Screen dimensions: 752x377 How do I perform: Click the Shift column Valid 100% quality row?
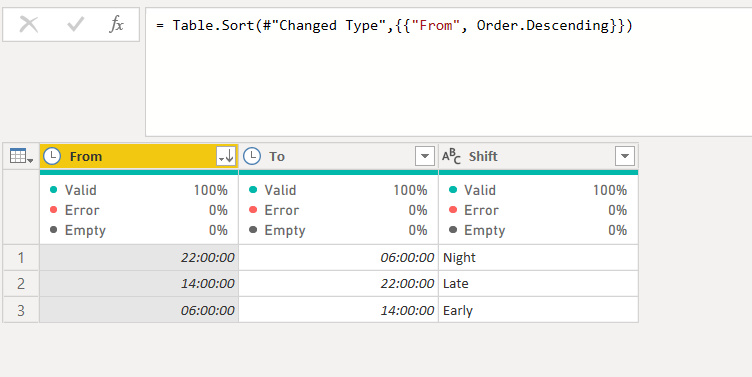[539, 190]
